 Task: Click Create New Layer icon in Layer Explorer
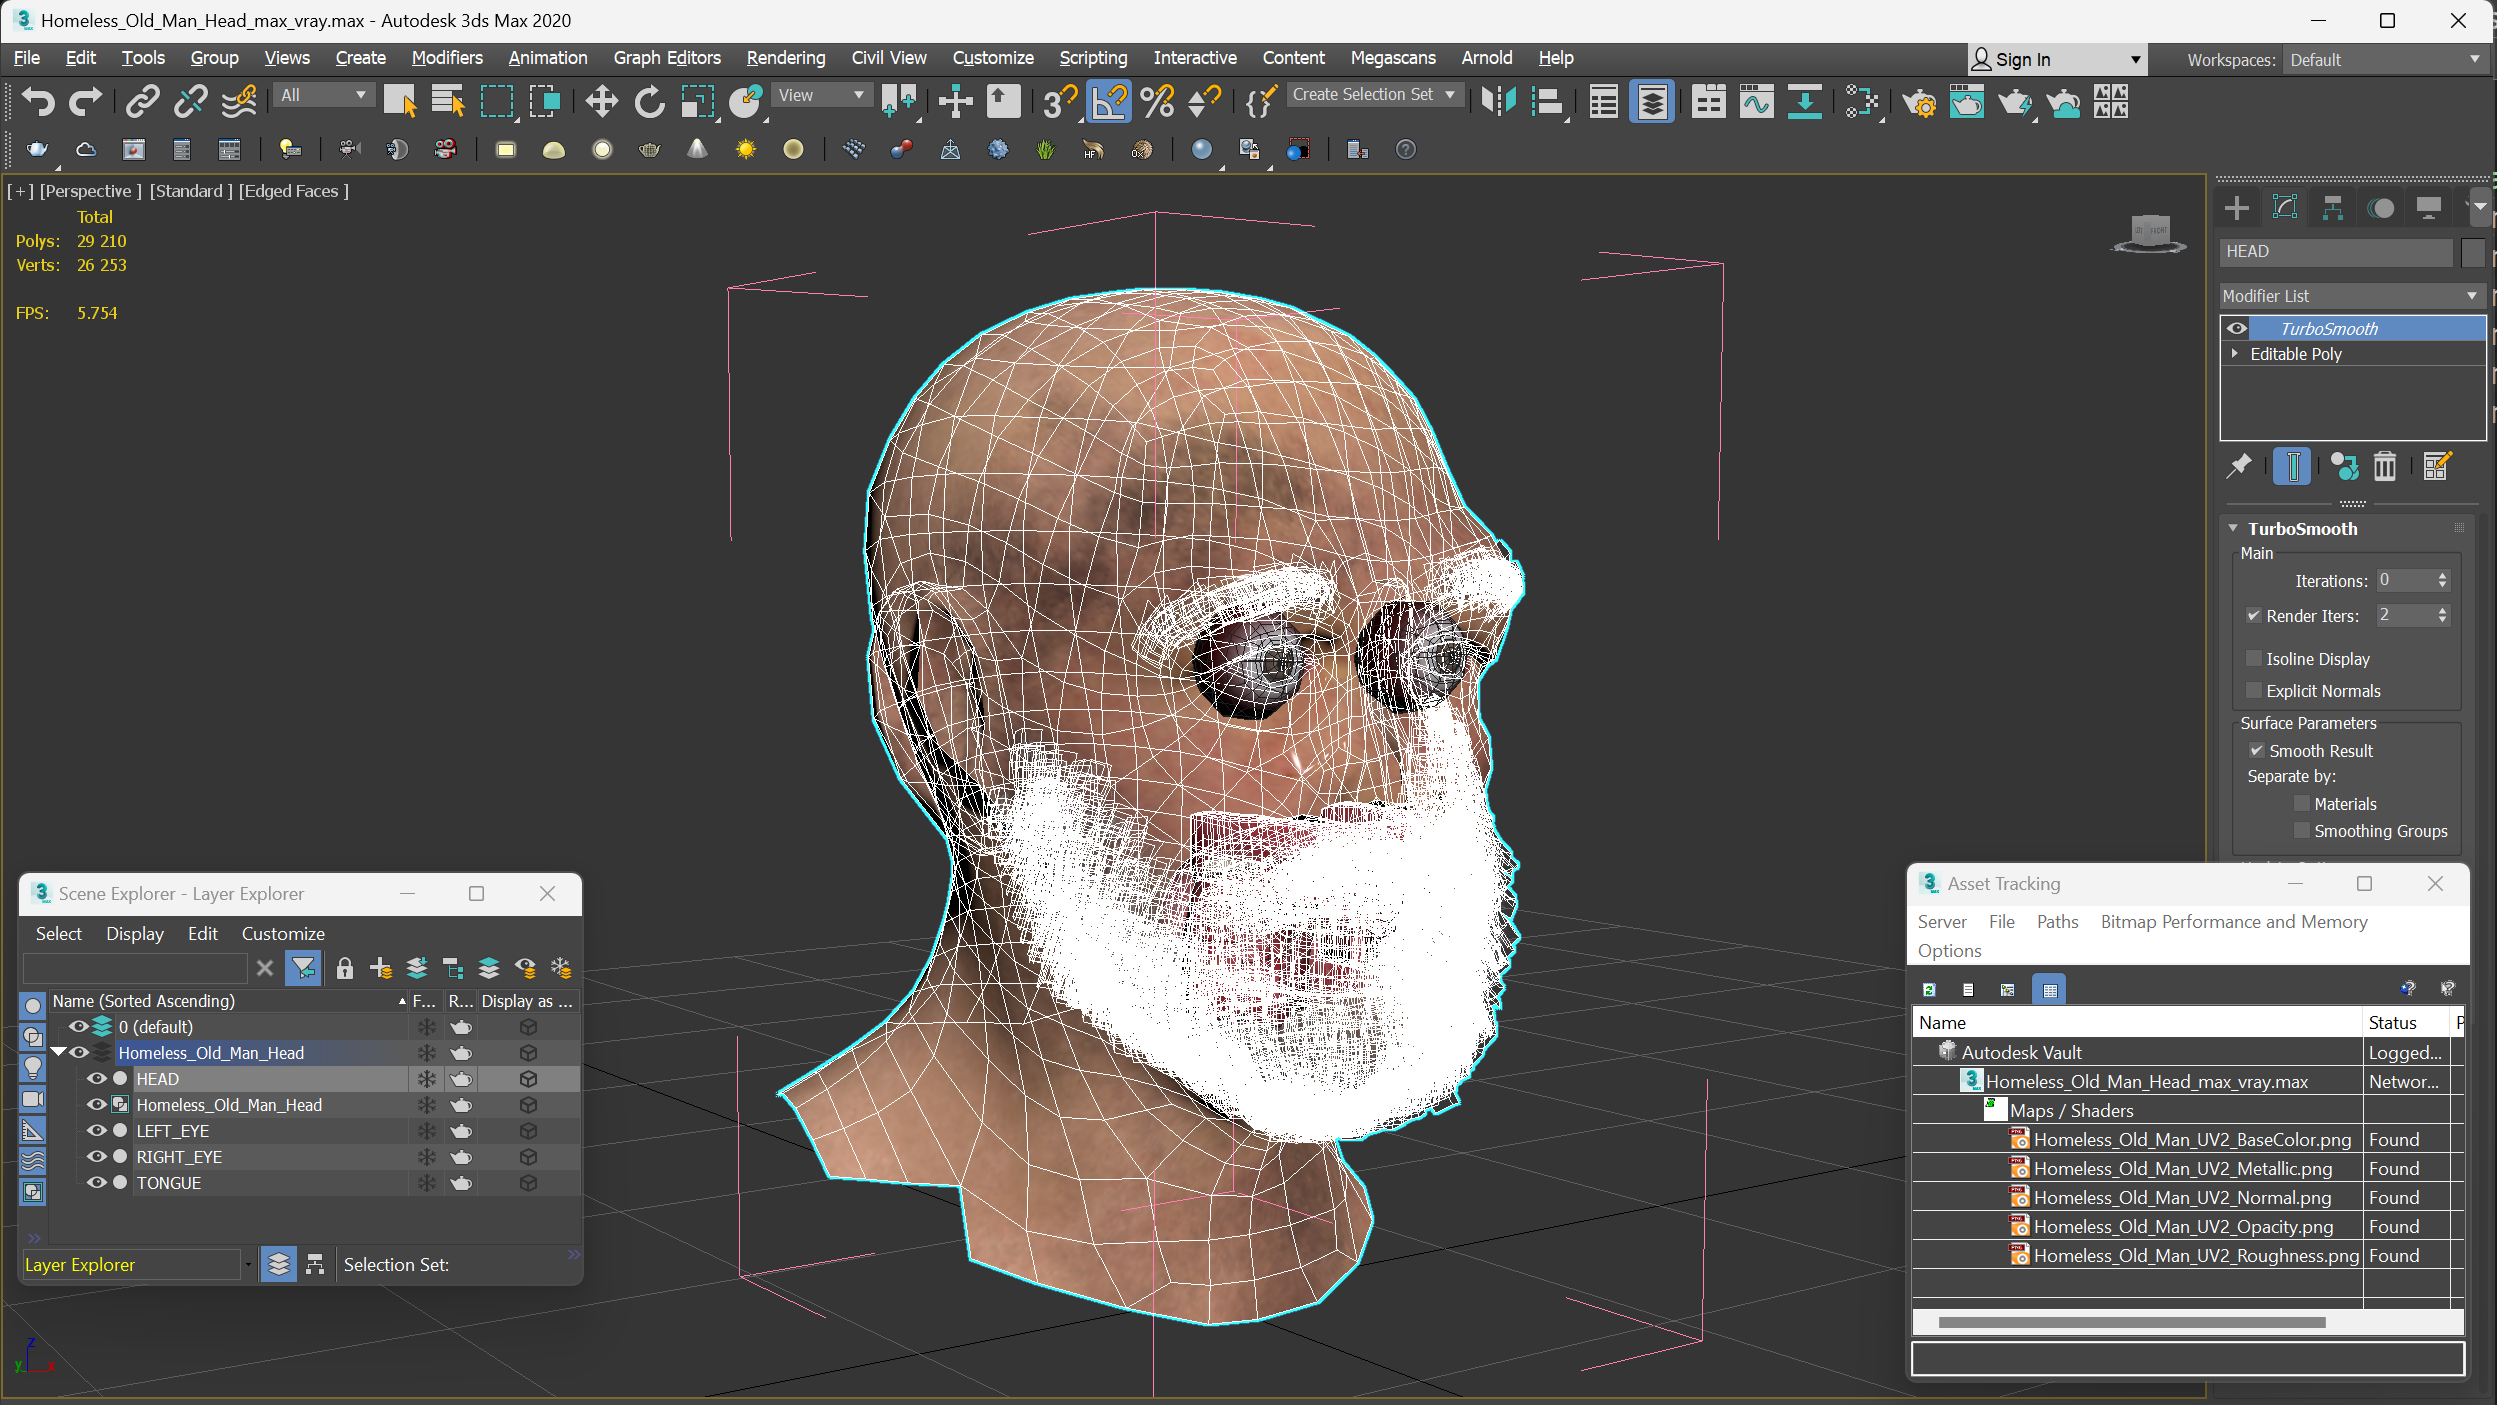pos(380,968)
